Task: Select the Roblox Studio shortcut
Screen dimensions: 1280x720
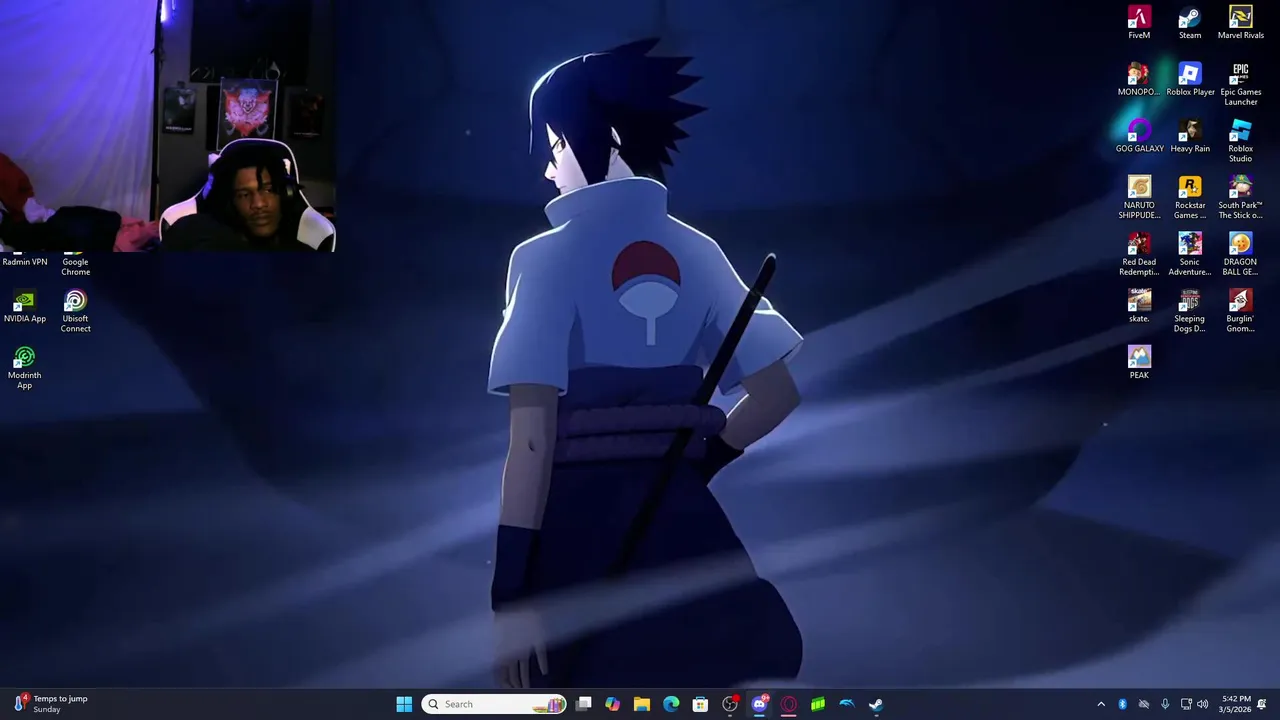Action: 1240,142
